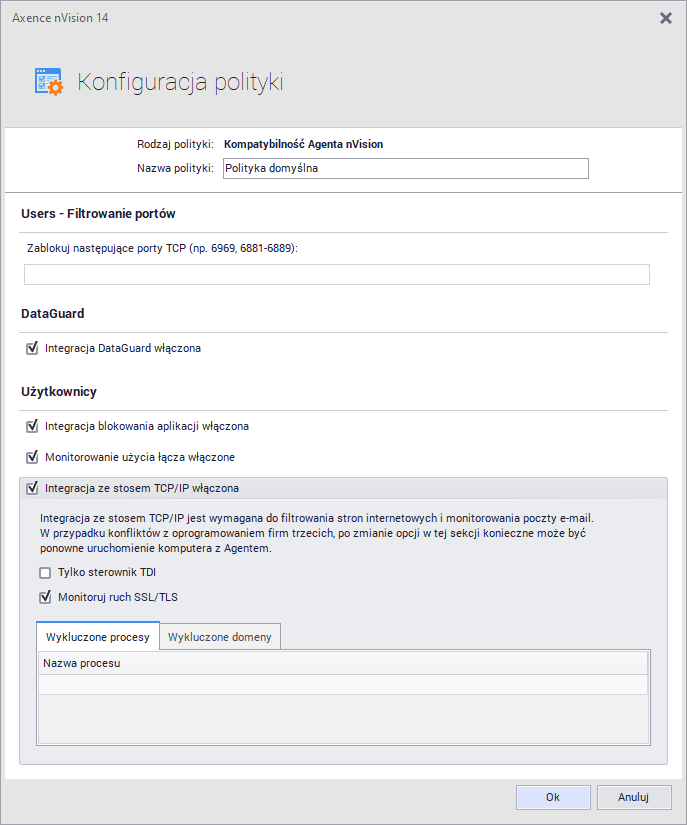The image size is (687, 825).
Task: Focus the blocked TCP ports input field
Action: coord(336,274)
